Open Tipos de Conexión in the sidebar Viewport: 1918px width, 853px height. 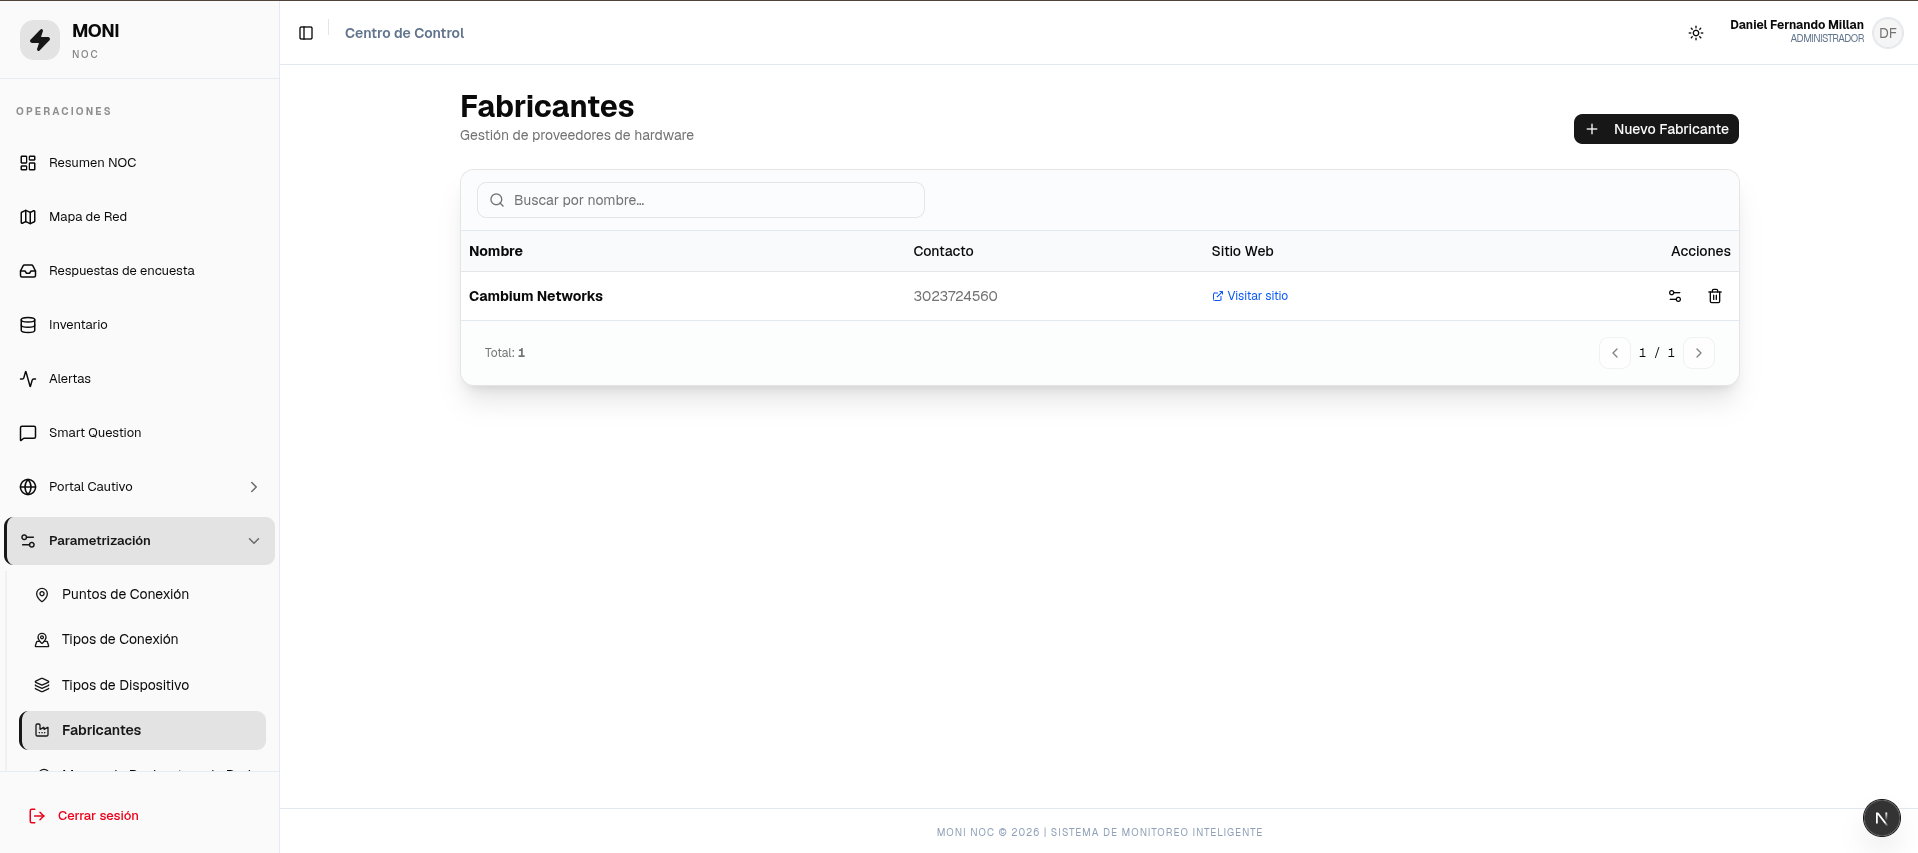pos(142,640)
